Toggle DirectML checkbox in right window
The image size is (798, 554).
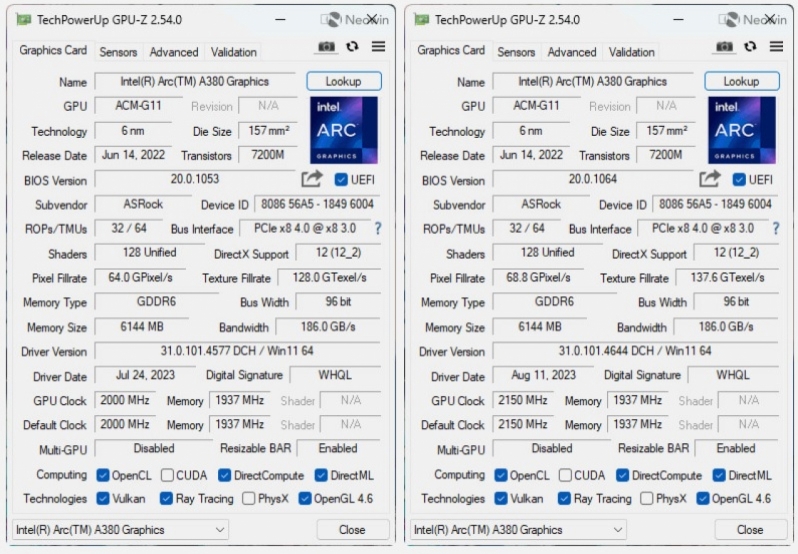pyautogui.click(x=719, y=475)
